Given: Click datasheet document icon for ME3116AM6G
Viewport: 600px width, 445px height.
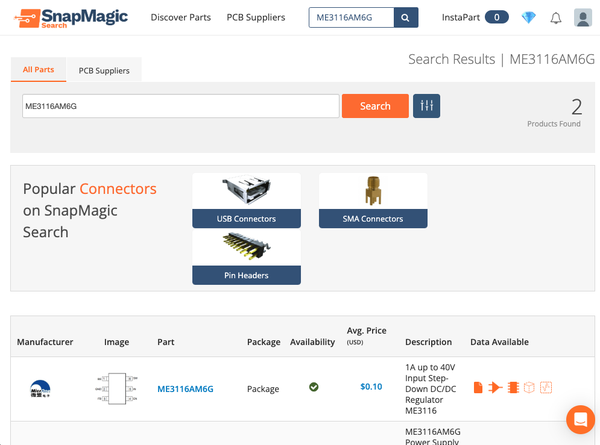Looking at the screenshot, I should tap(478, 387).
